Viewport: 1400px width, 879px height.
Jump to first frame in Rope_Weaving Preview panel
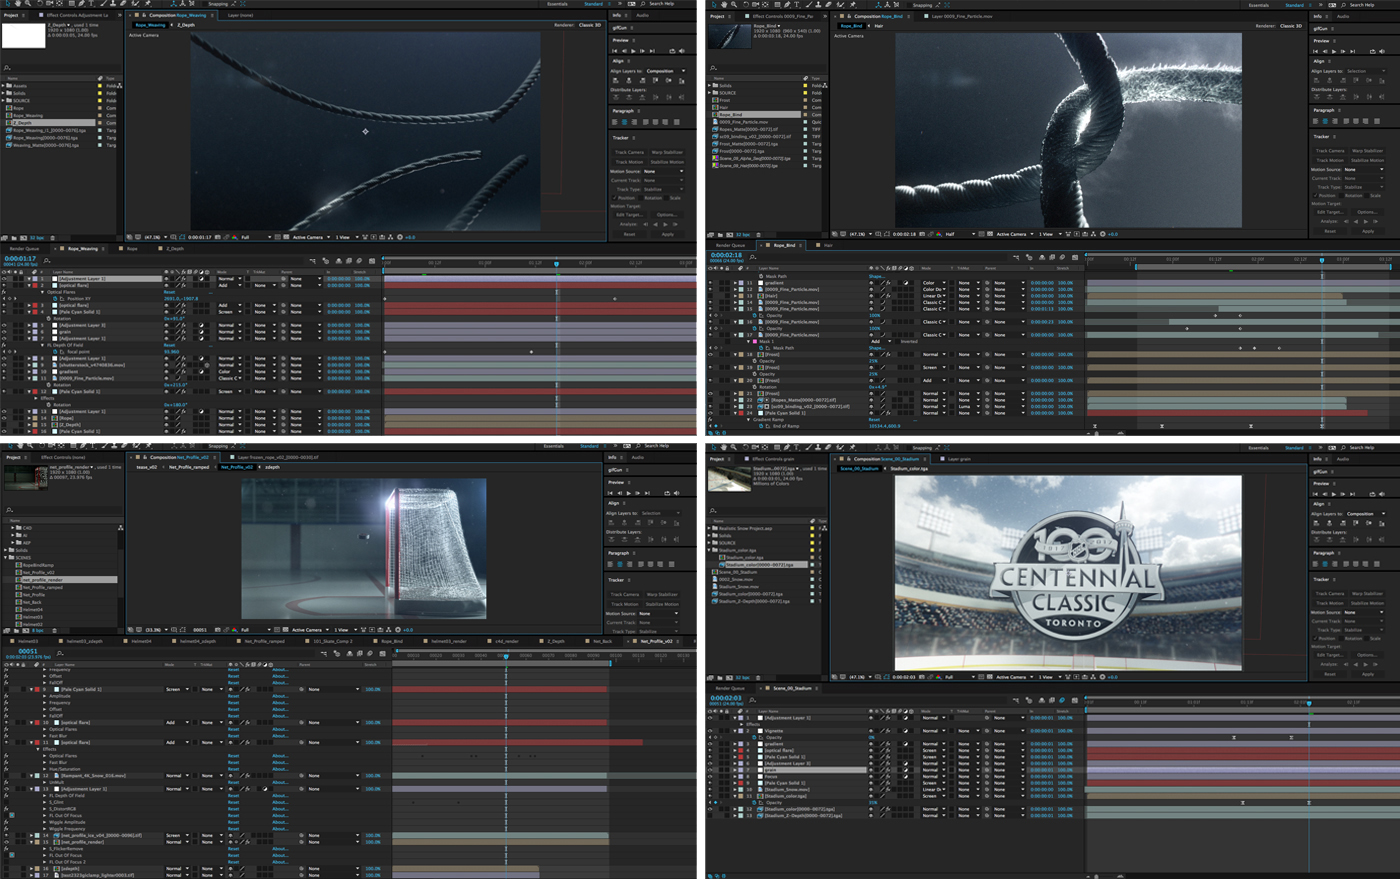click(615, 51)
